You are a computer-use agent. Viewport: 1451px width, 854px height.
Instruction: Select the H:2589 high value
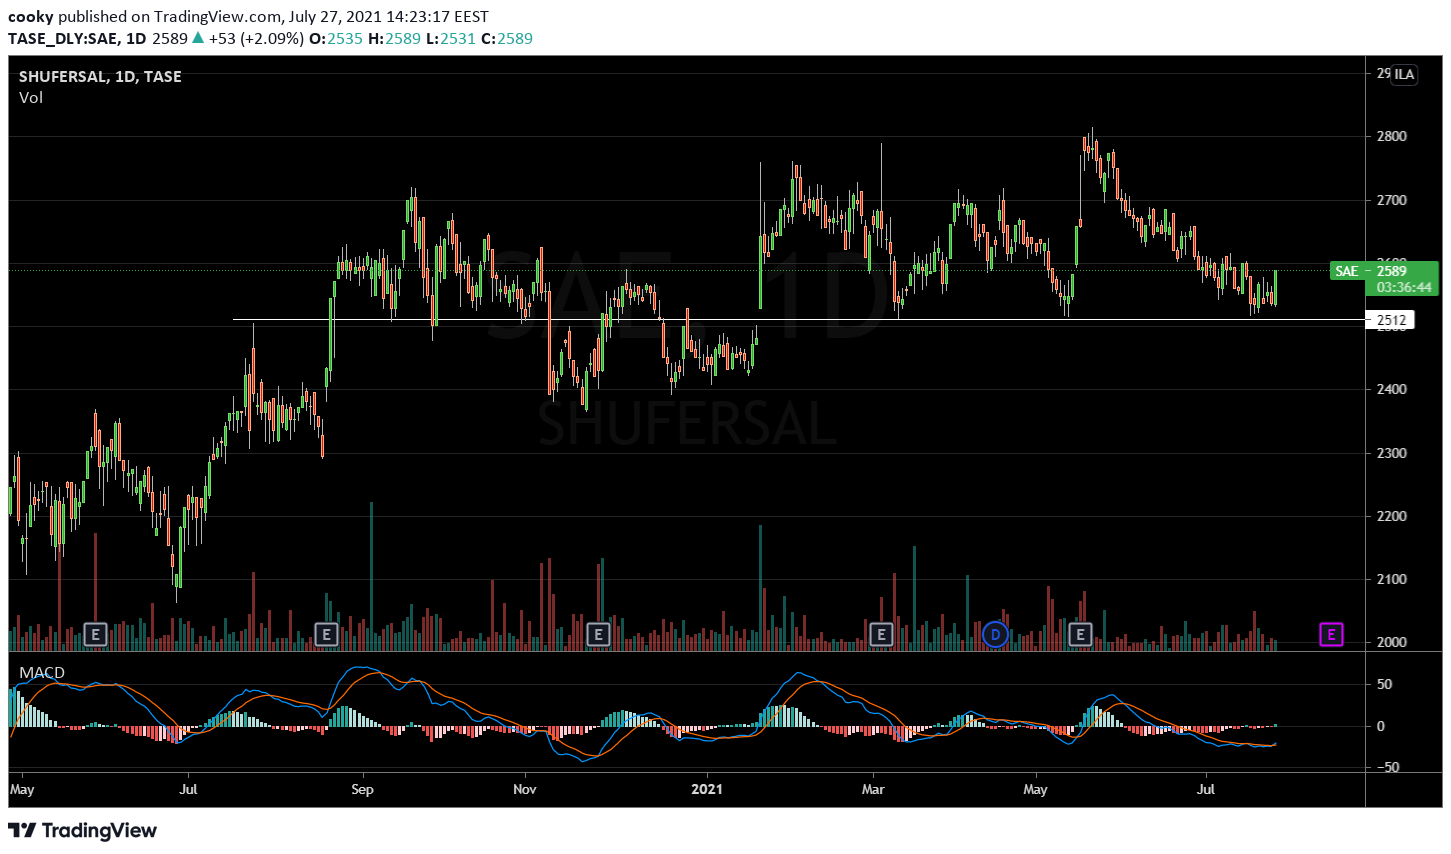pyautogui.click(x=394, y=39)
